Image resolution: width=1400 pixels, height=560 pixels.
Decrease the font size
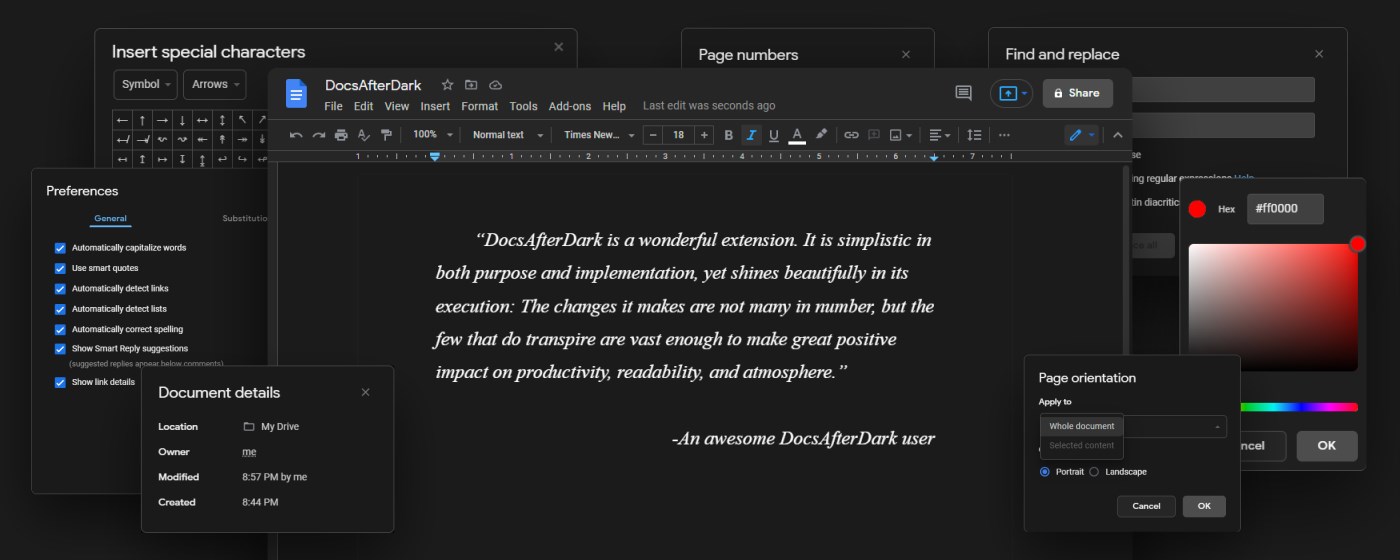[653, 135]
